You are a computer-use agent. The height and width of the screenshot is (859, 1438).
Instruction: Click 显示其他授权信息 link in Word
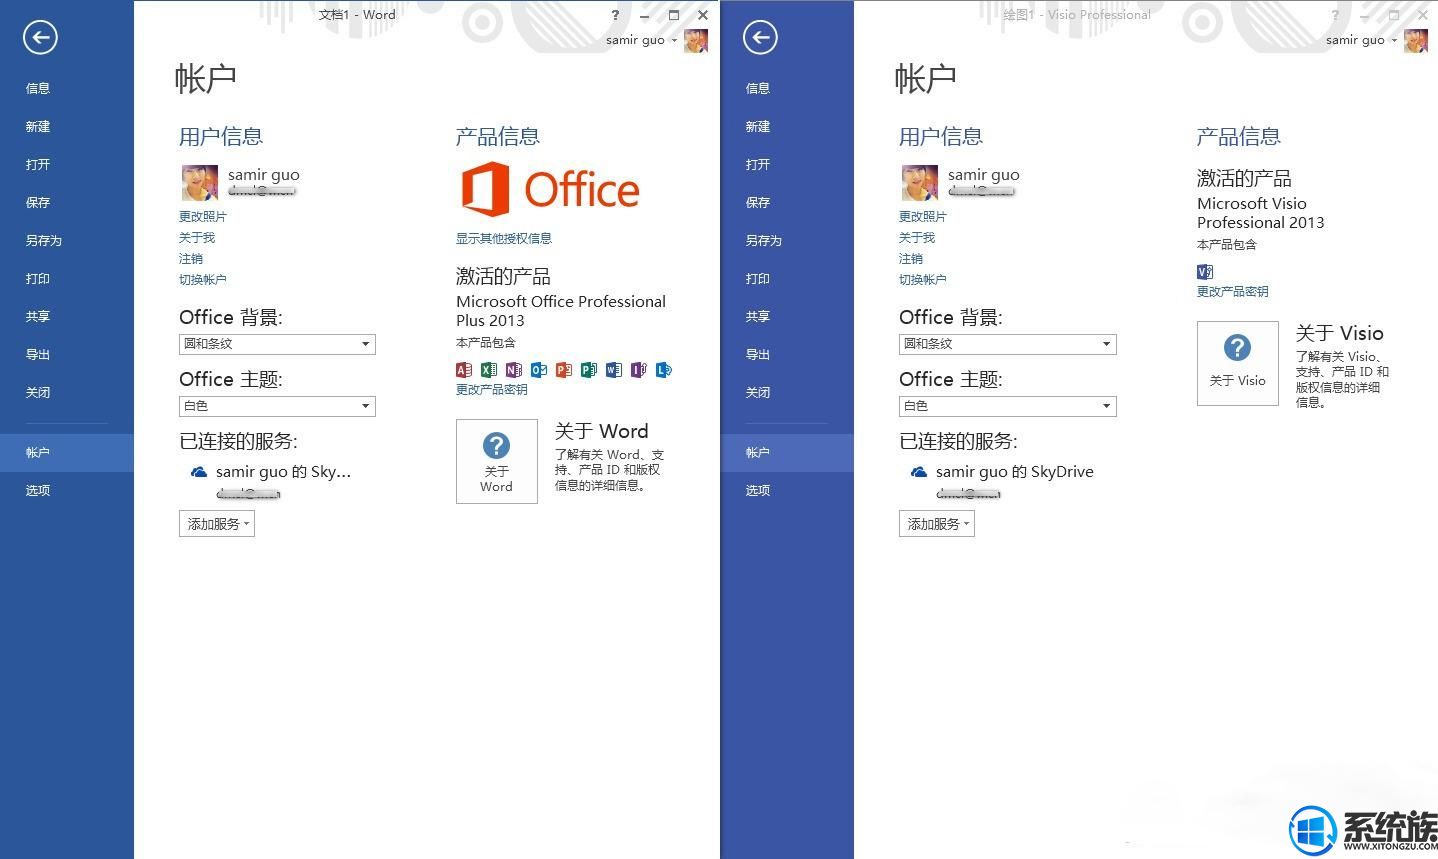[504, 238]
